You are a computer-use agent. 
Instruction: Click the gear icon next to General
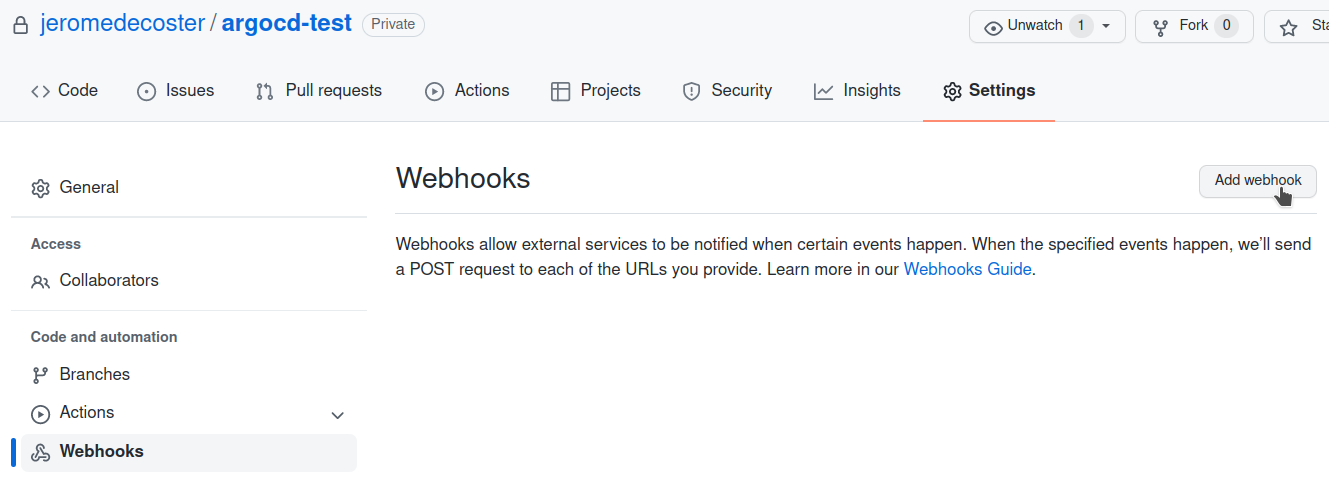[x=40, y=188]
